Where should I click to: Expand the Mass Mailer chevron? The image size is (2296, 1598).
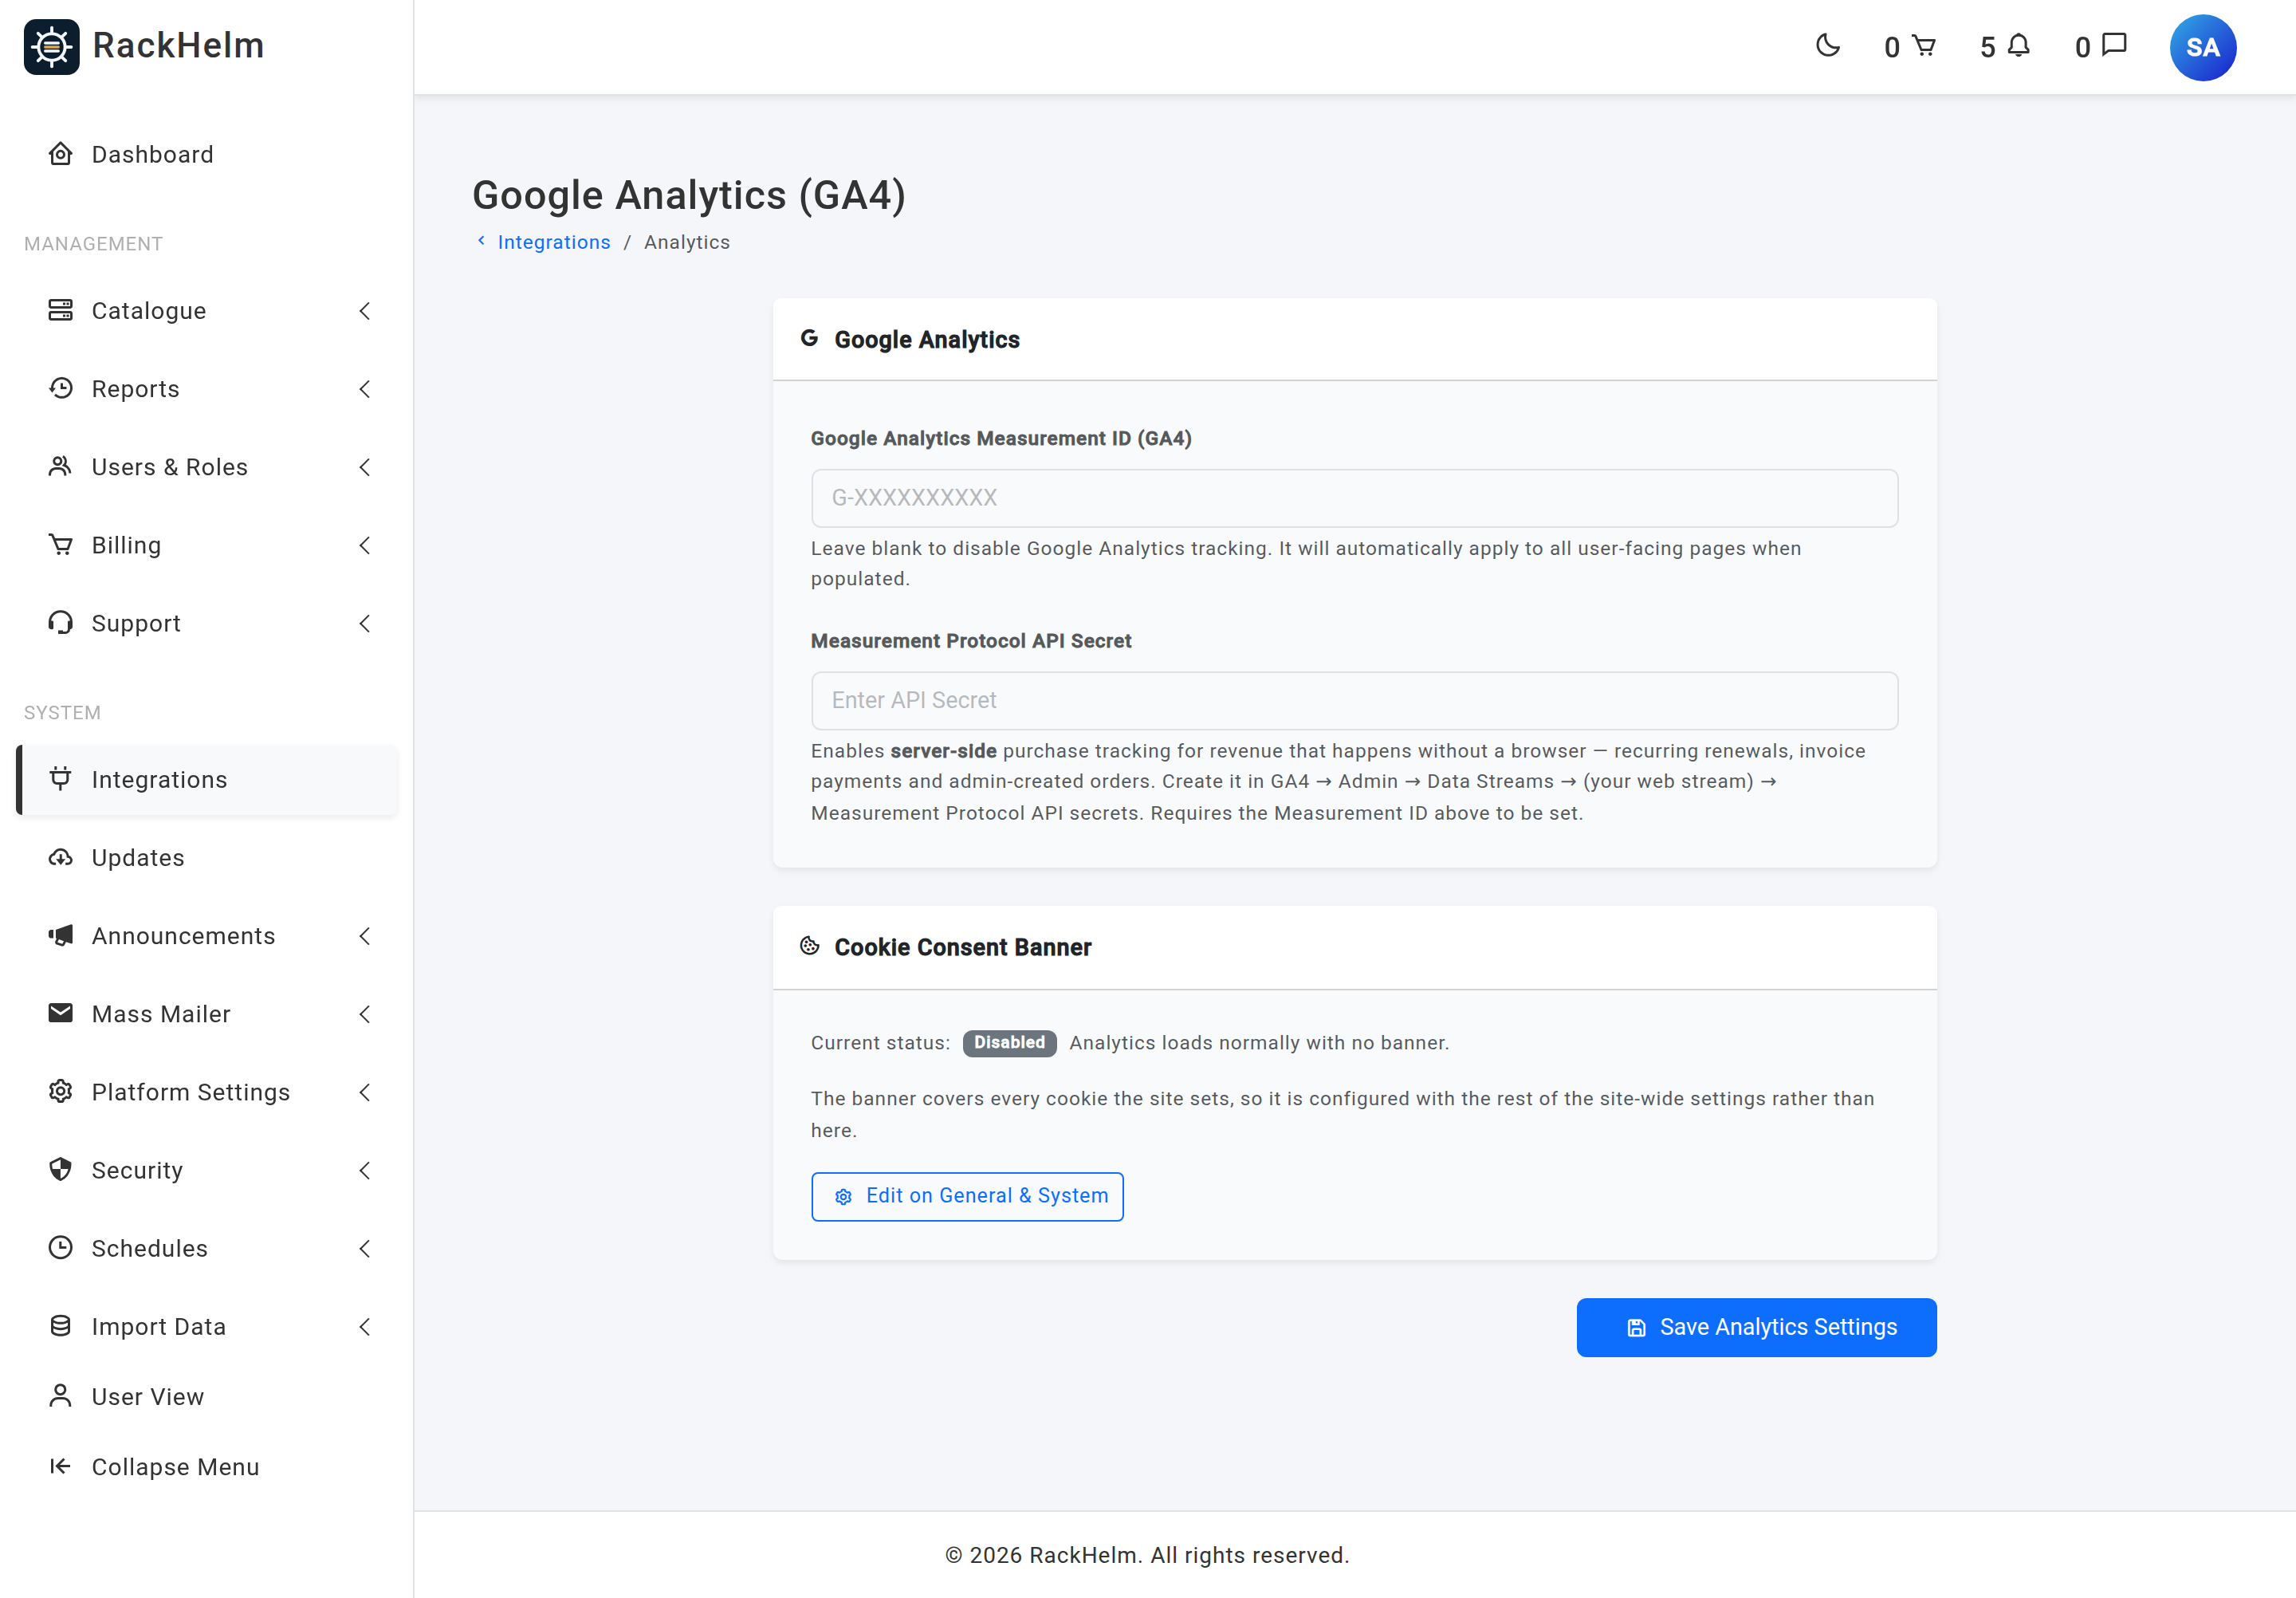[365, 1014]
